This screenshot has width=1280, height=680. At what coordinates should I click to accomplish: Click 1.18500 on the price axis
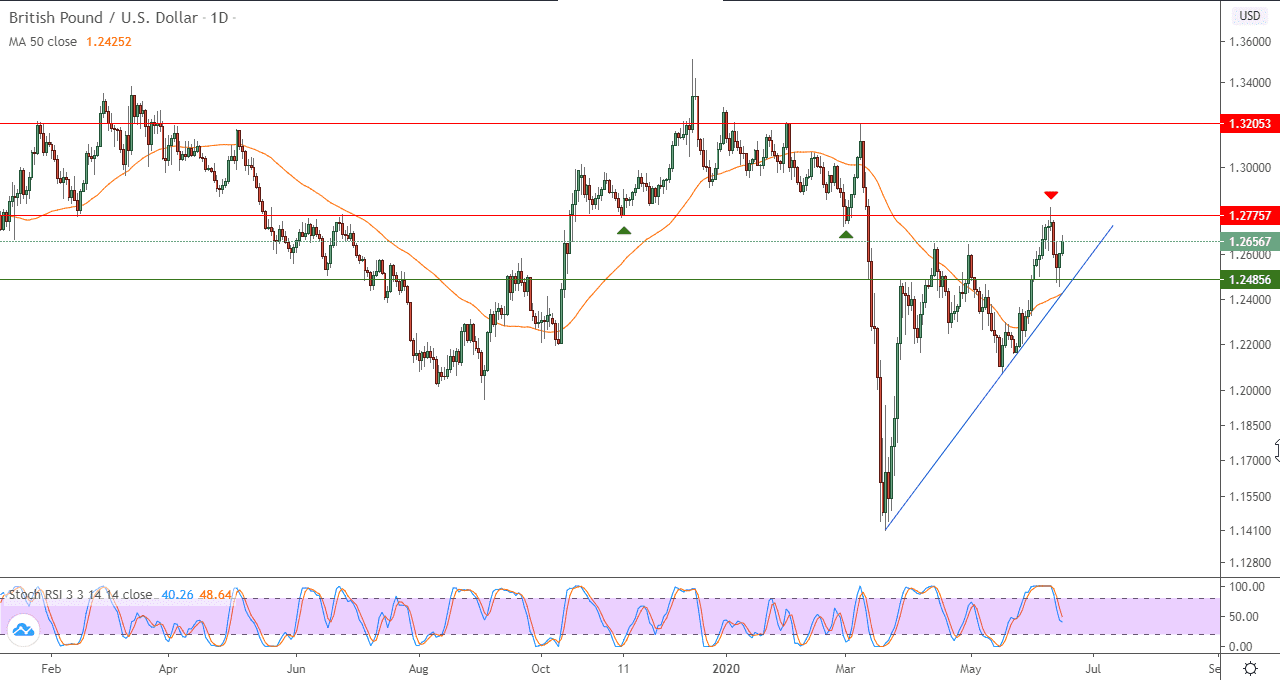pyautogui.click(x=1250, y=426)
